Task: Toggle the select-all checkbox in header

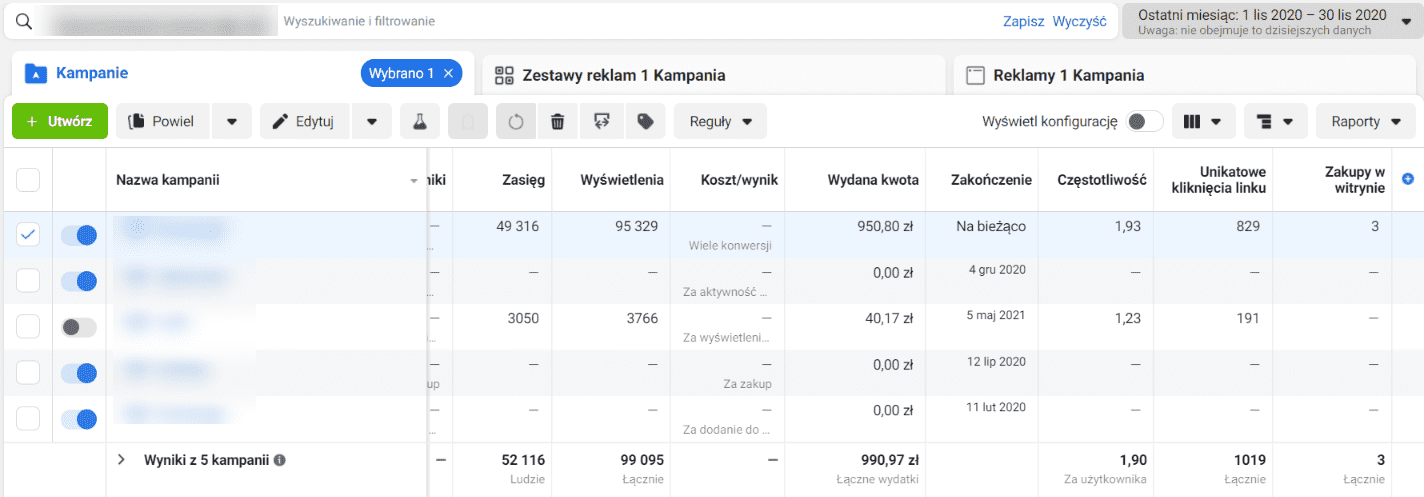Action: tap(28, 180)
